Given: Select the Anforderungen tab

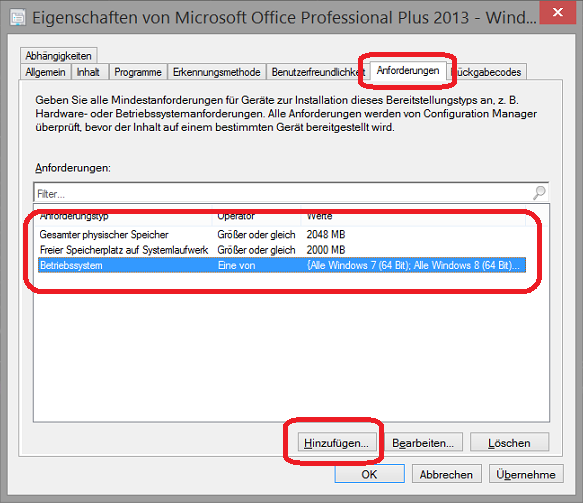Looking at the screenshot, I should (408, 71).
